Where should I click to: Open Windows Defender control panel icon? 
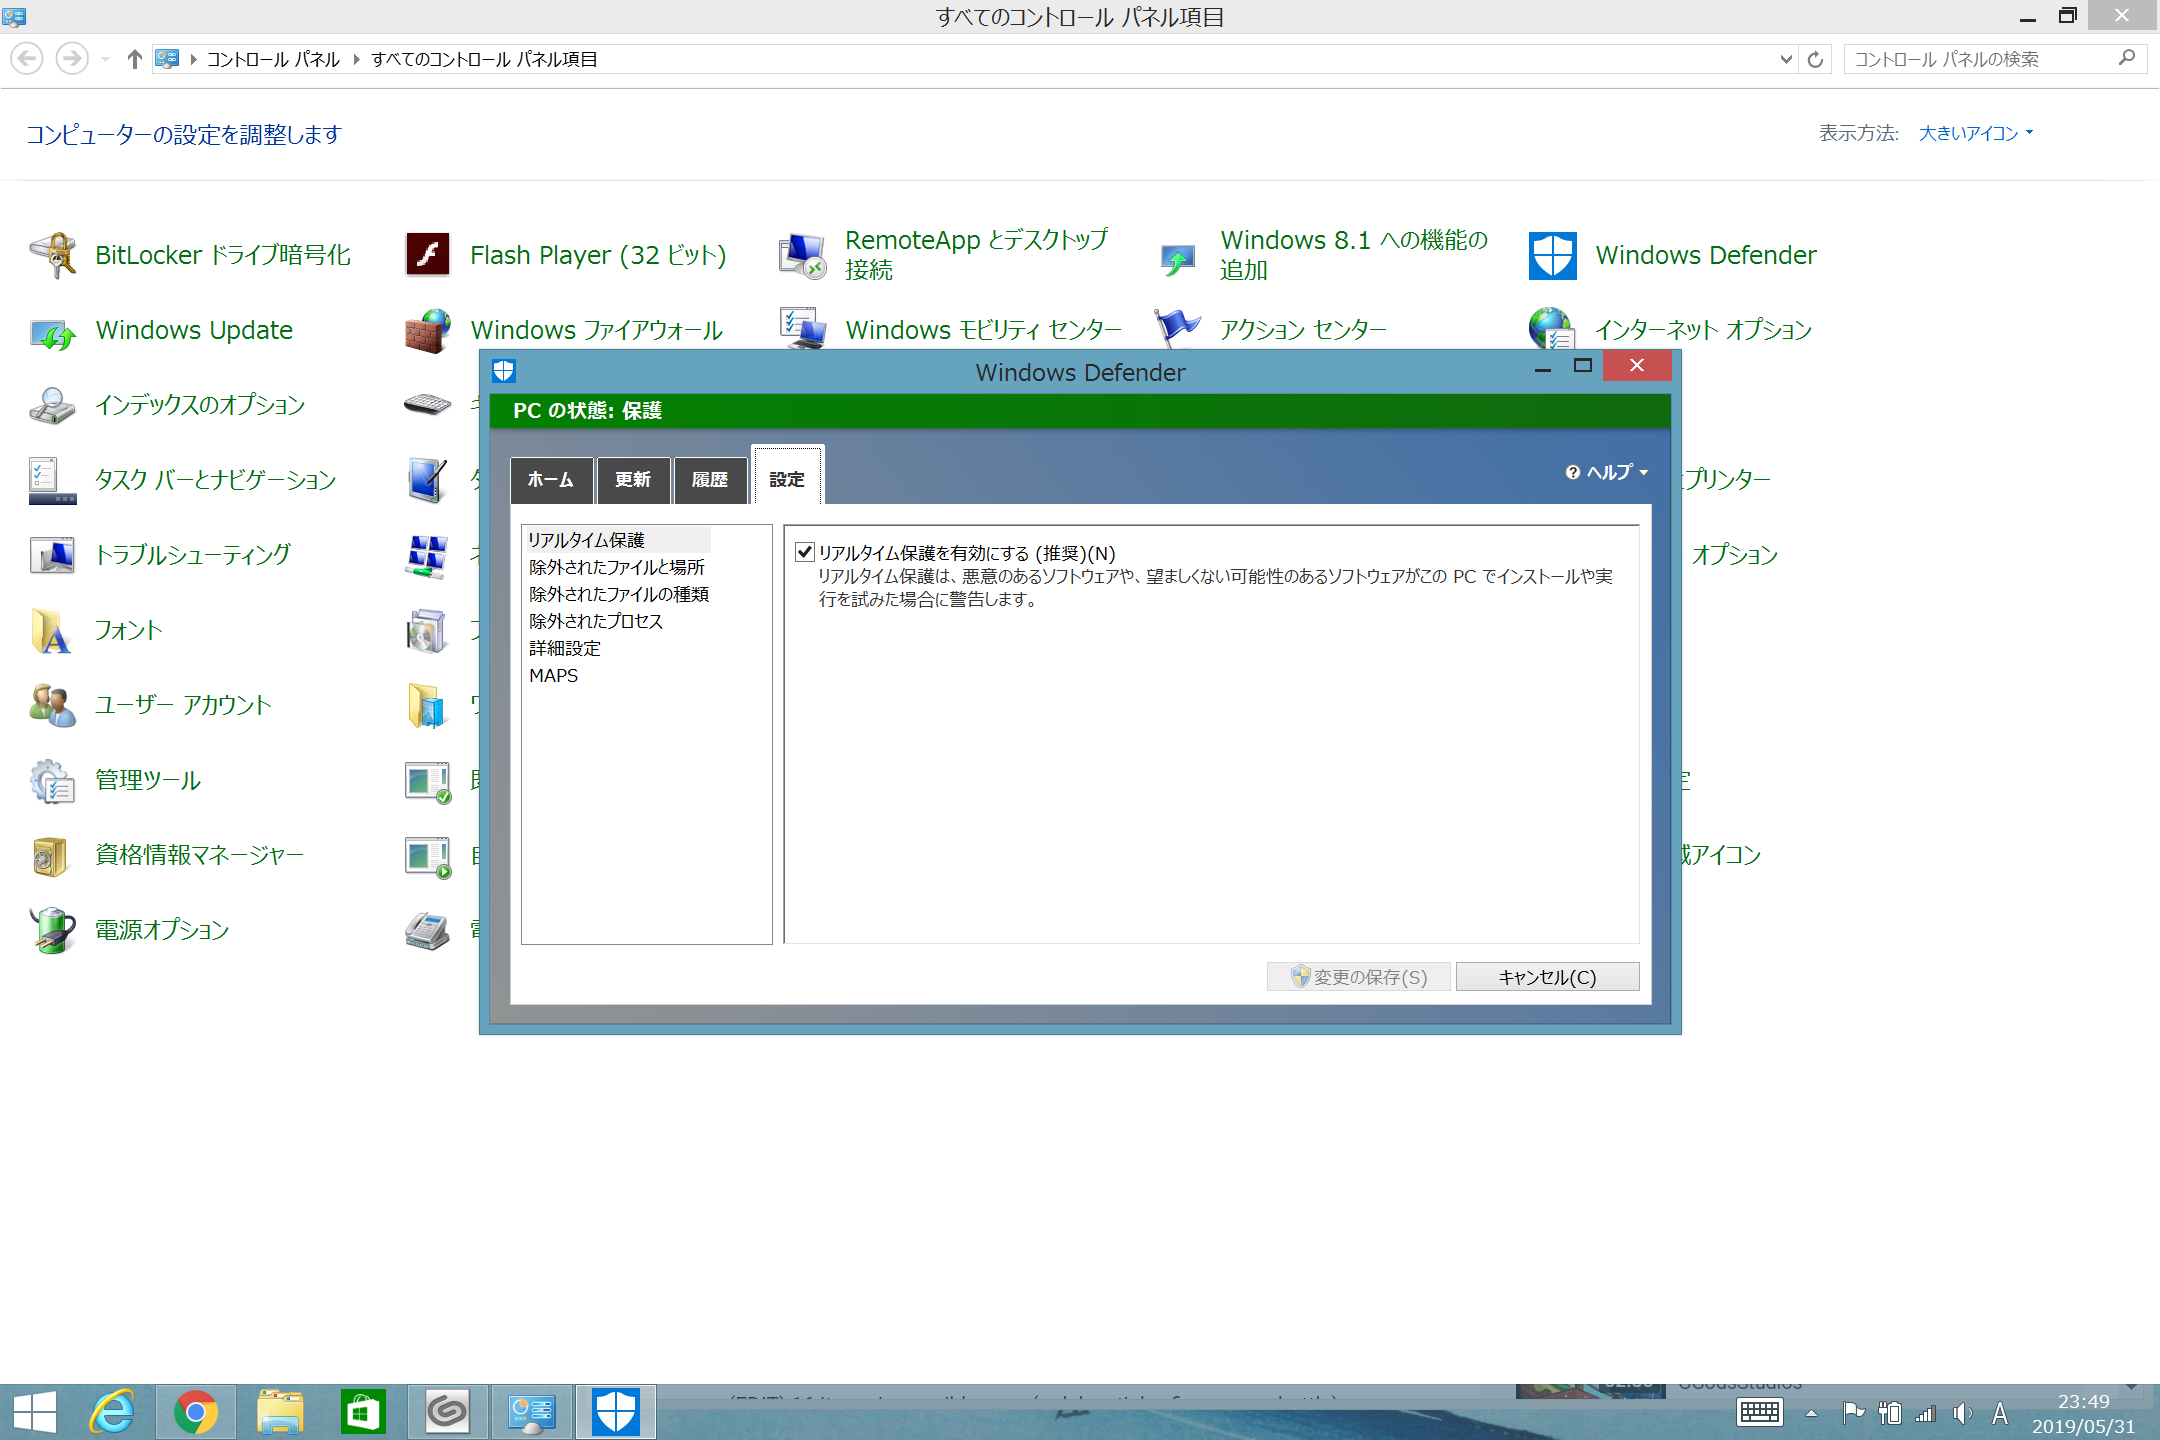click(x=1553, y=255)
